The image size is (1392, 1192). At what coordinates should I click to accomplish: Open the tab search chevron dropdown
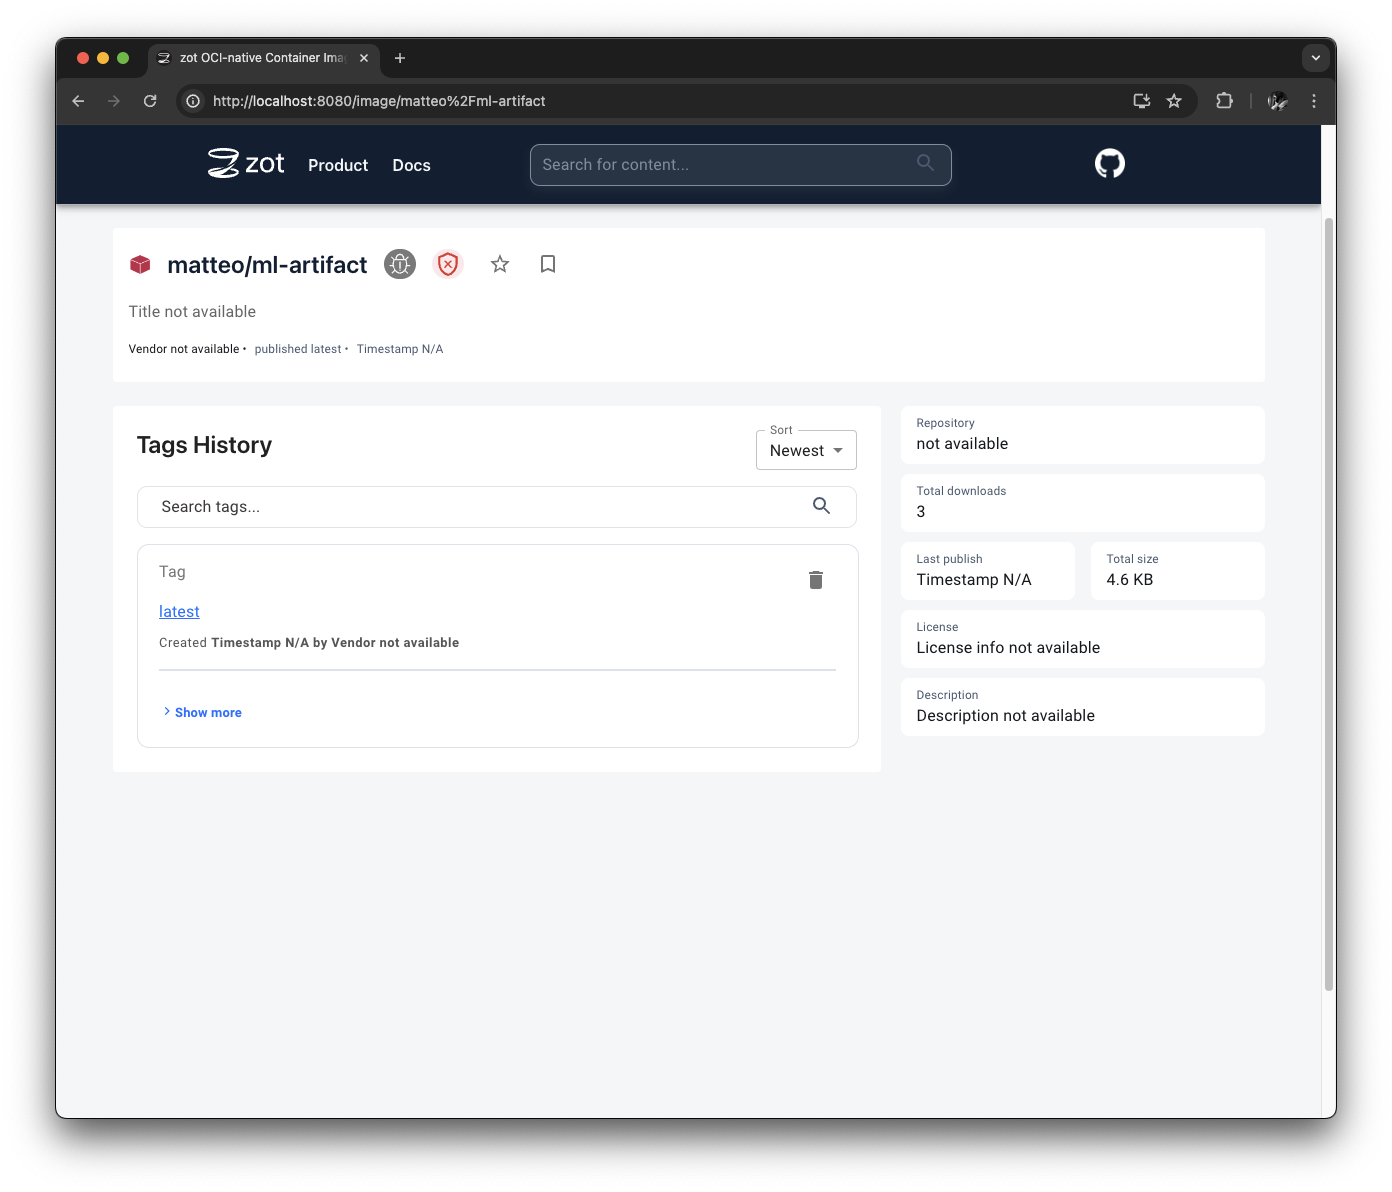[x=1315, y=58]
